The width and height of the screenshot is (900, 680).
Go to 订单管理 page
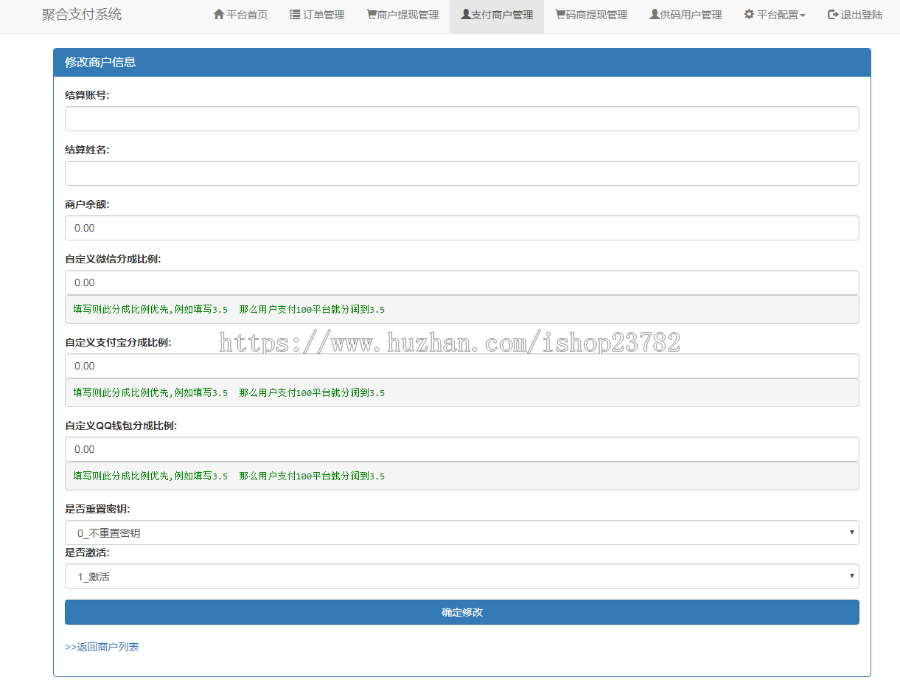pos(317,15)
